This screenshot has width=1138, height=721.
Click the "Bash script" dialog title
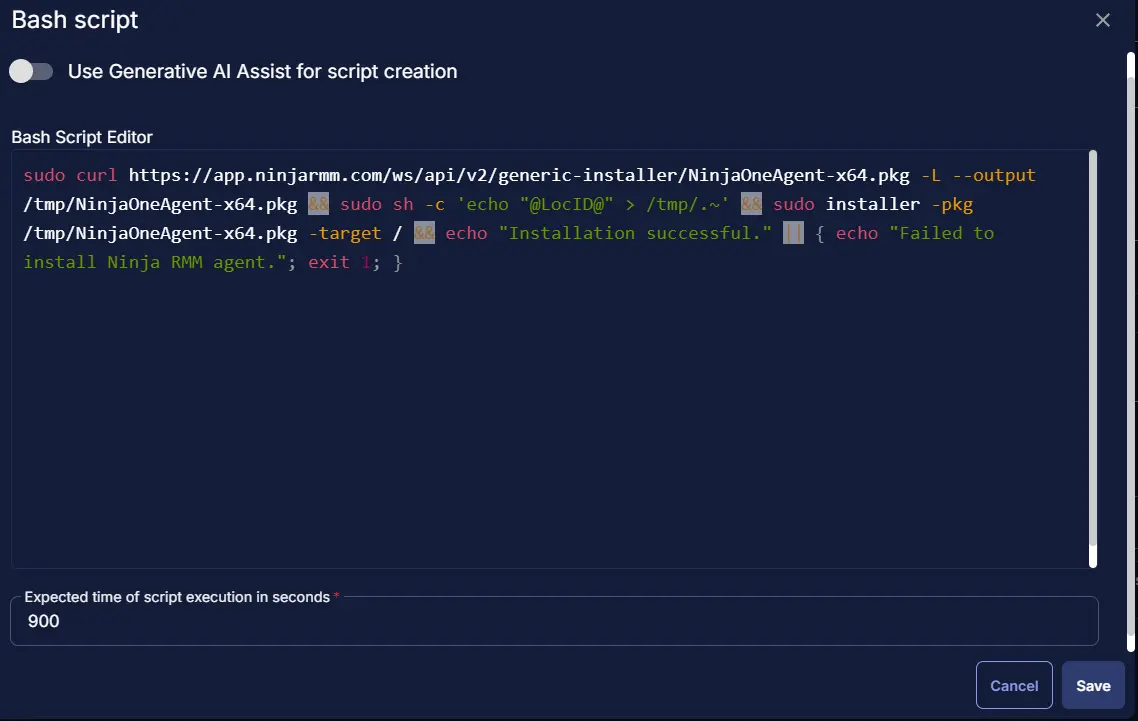75,20
